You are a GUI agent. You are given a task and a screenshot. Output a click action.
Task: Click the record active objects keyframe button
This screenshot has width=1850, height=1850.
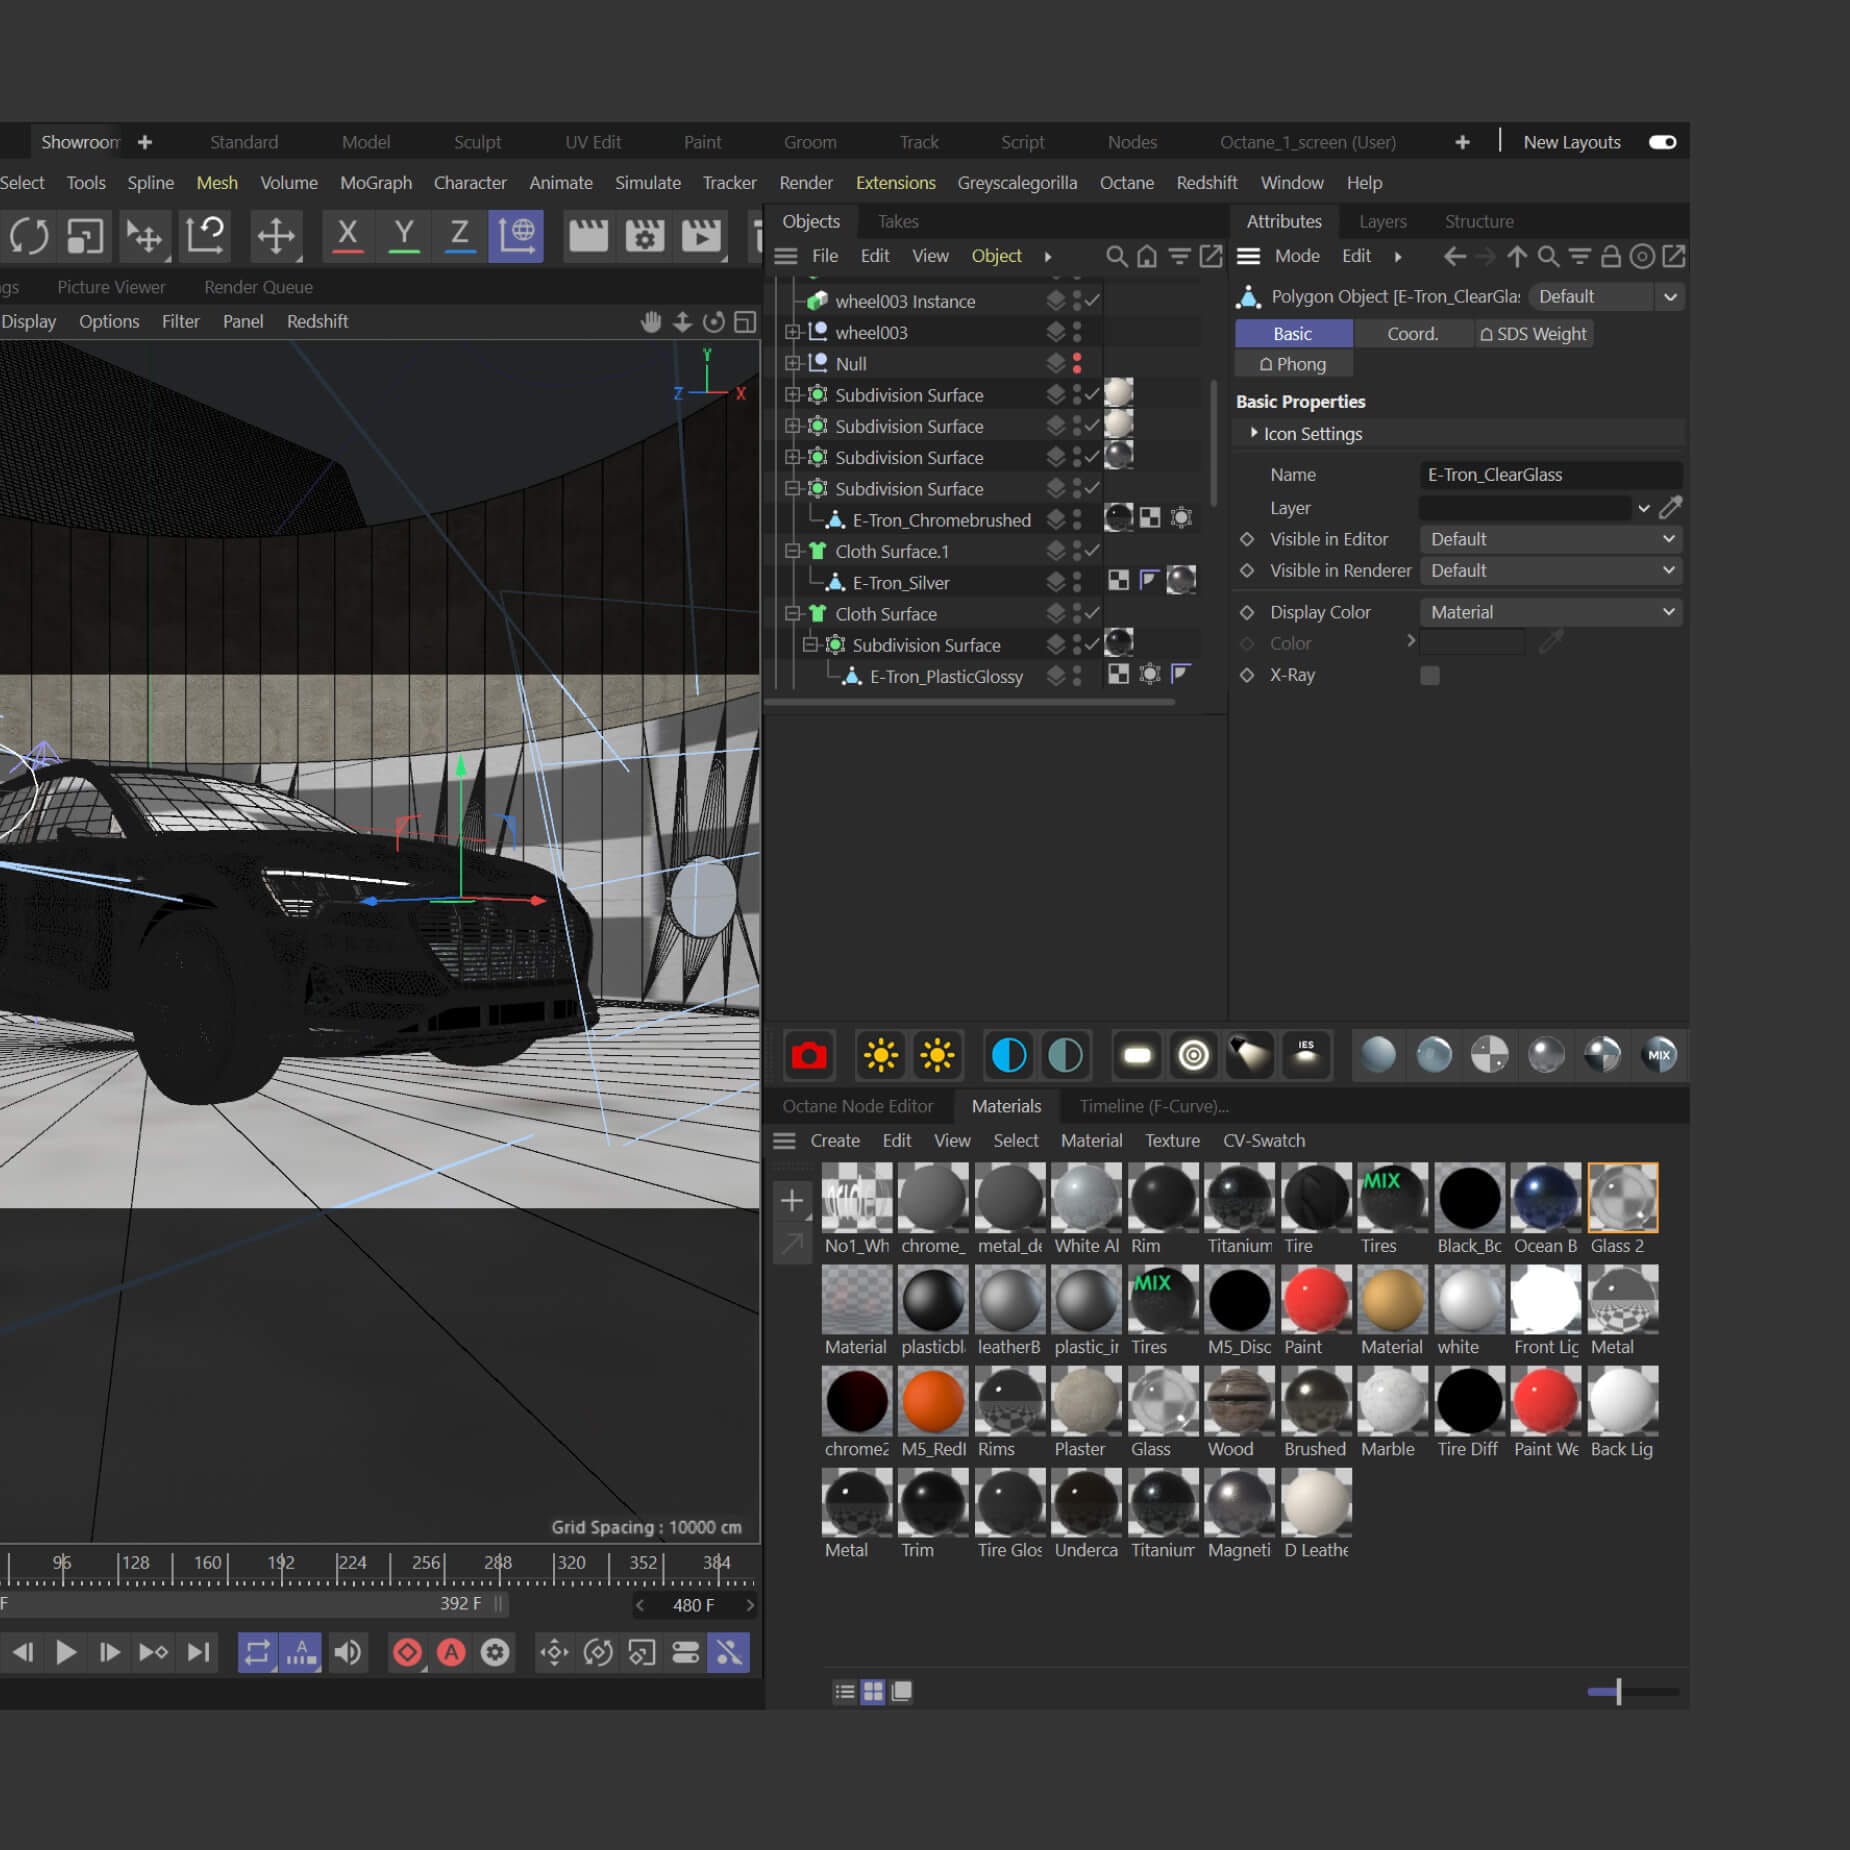click(407, 1652)
